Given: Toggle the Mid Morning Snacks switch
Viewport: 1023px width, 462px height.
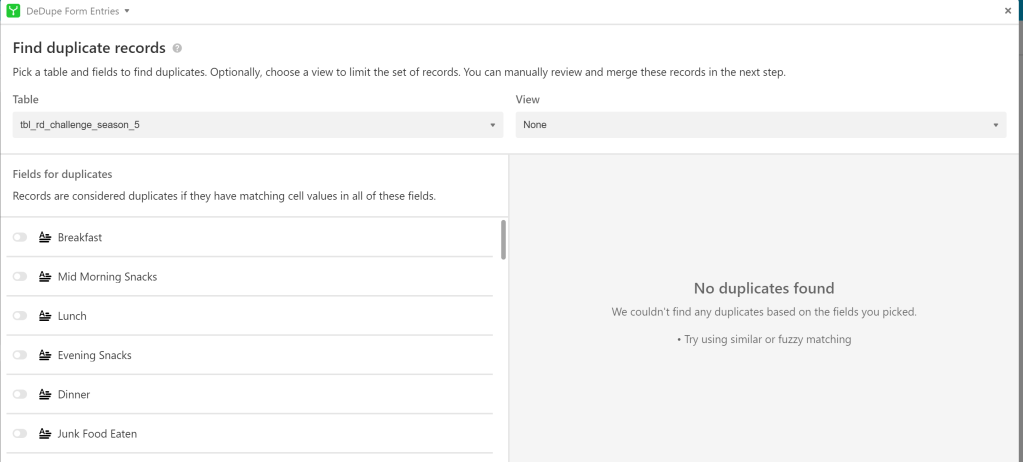Looking at the screenshot, I should tap(20, 277).
